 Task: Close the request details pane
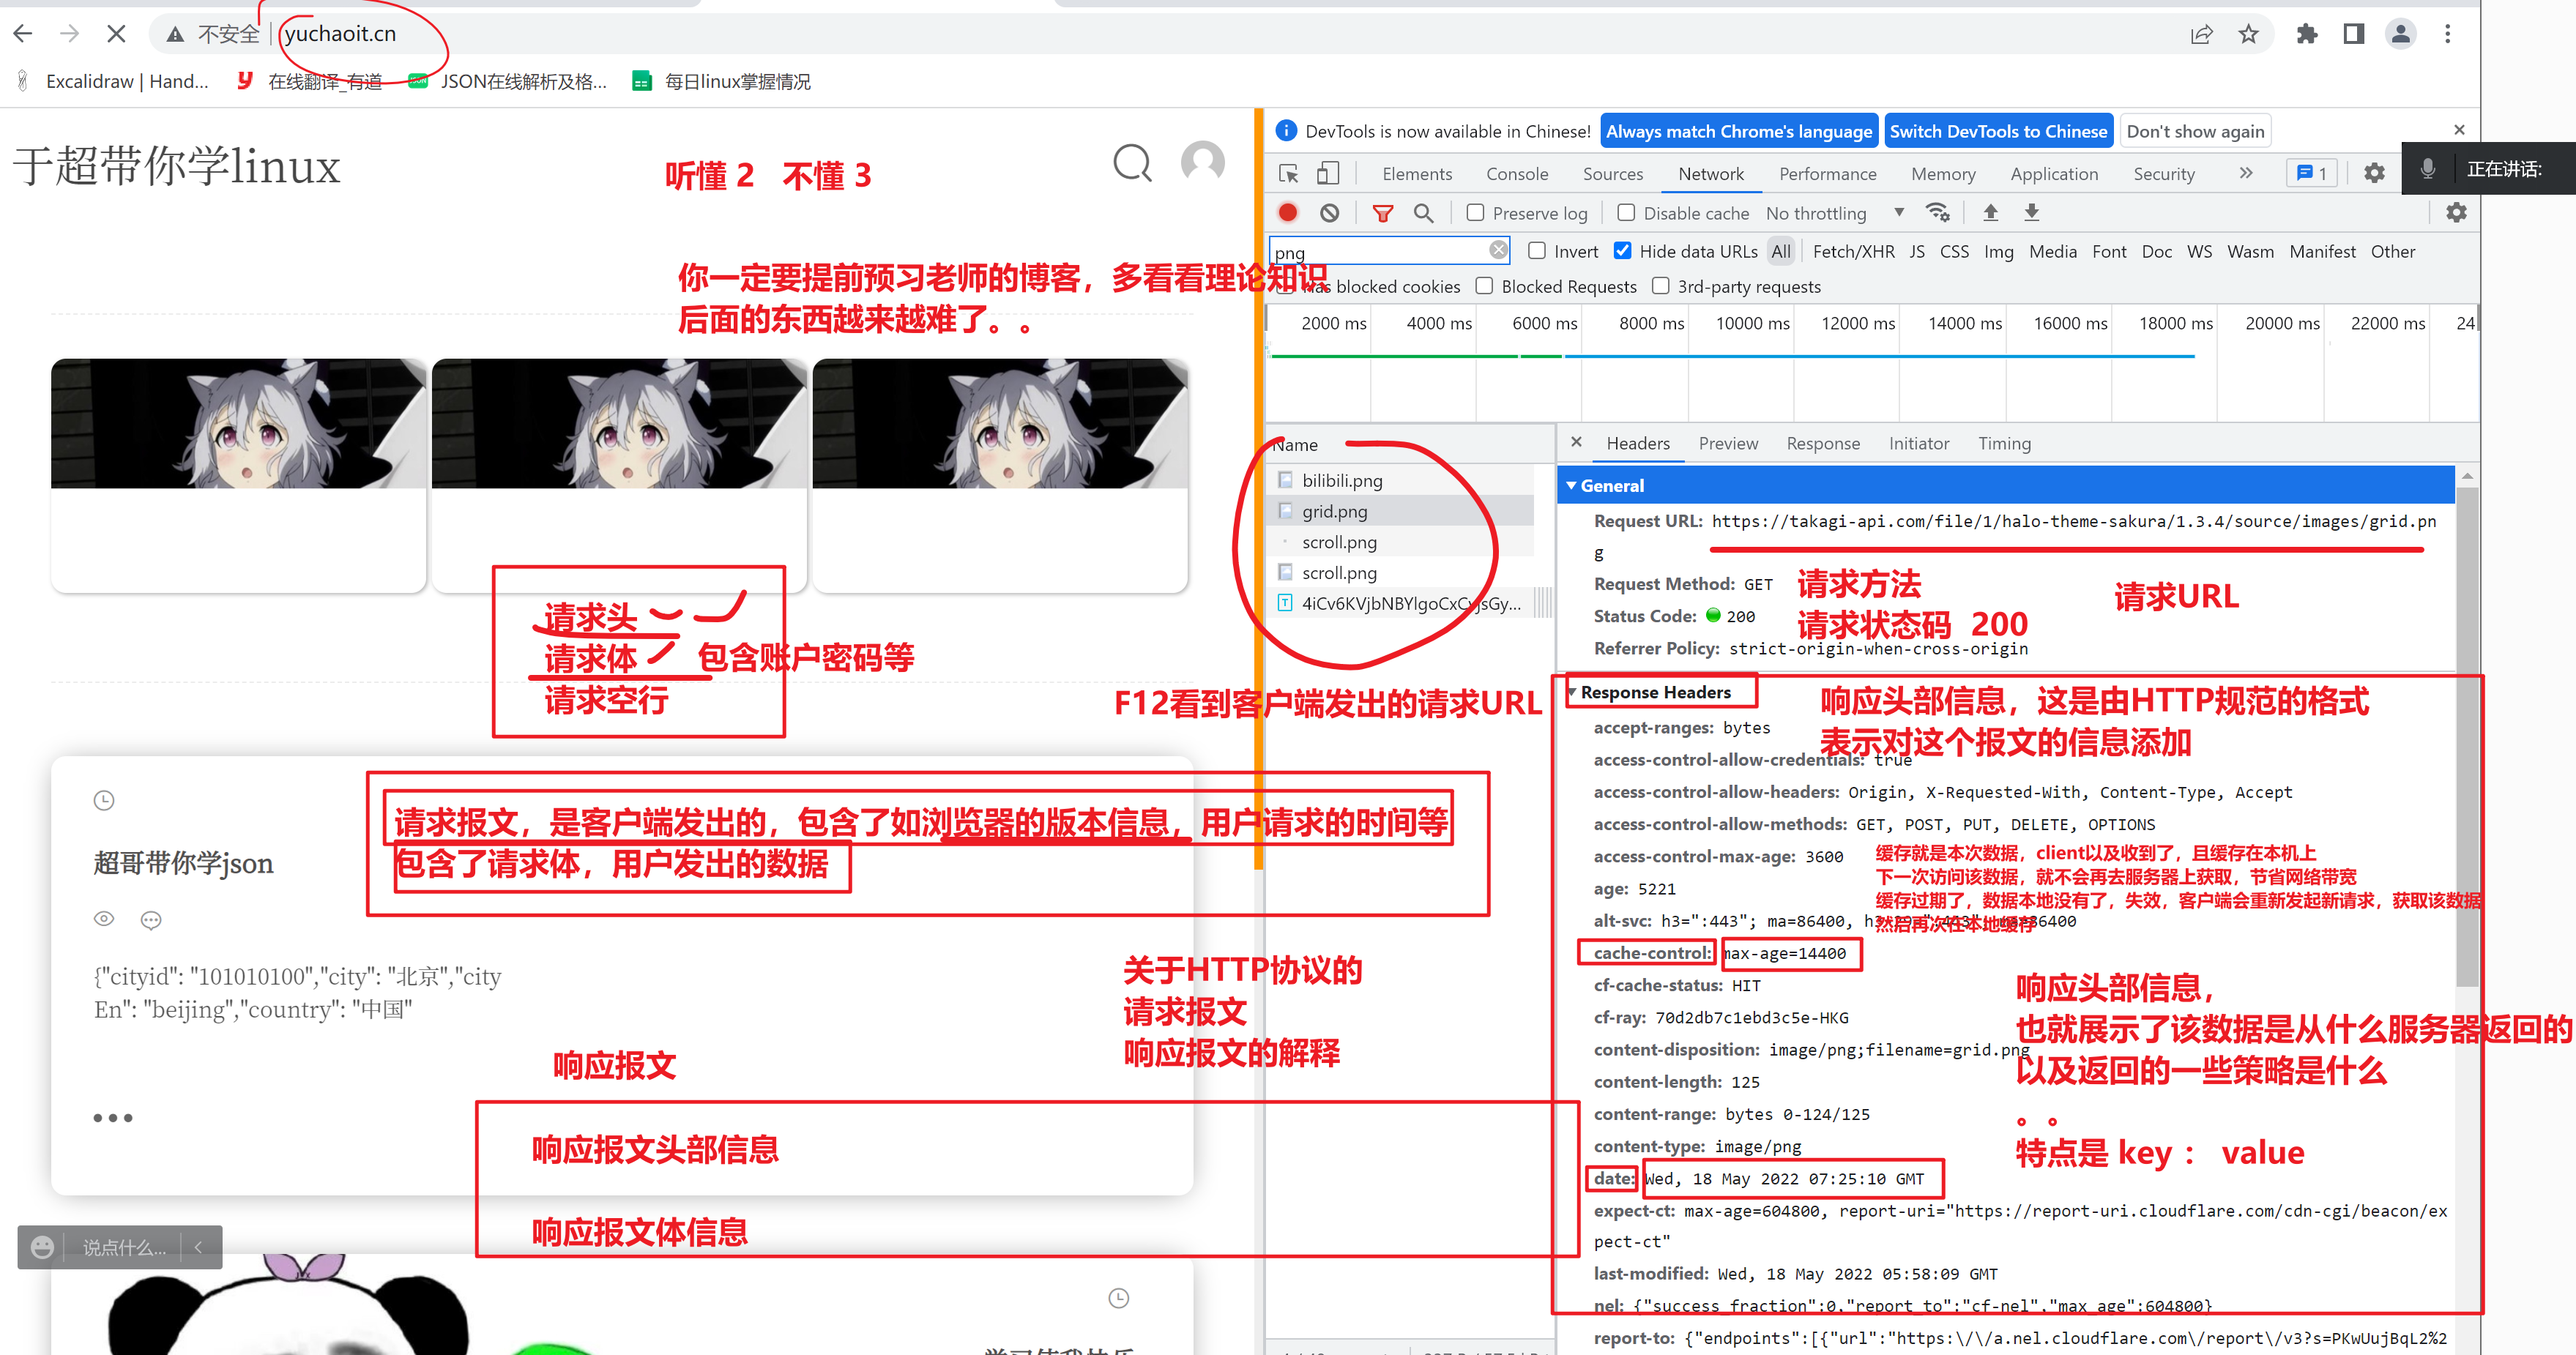pos(1576,442)
